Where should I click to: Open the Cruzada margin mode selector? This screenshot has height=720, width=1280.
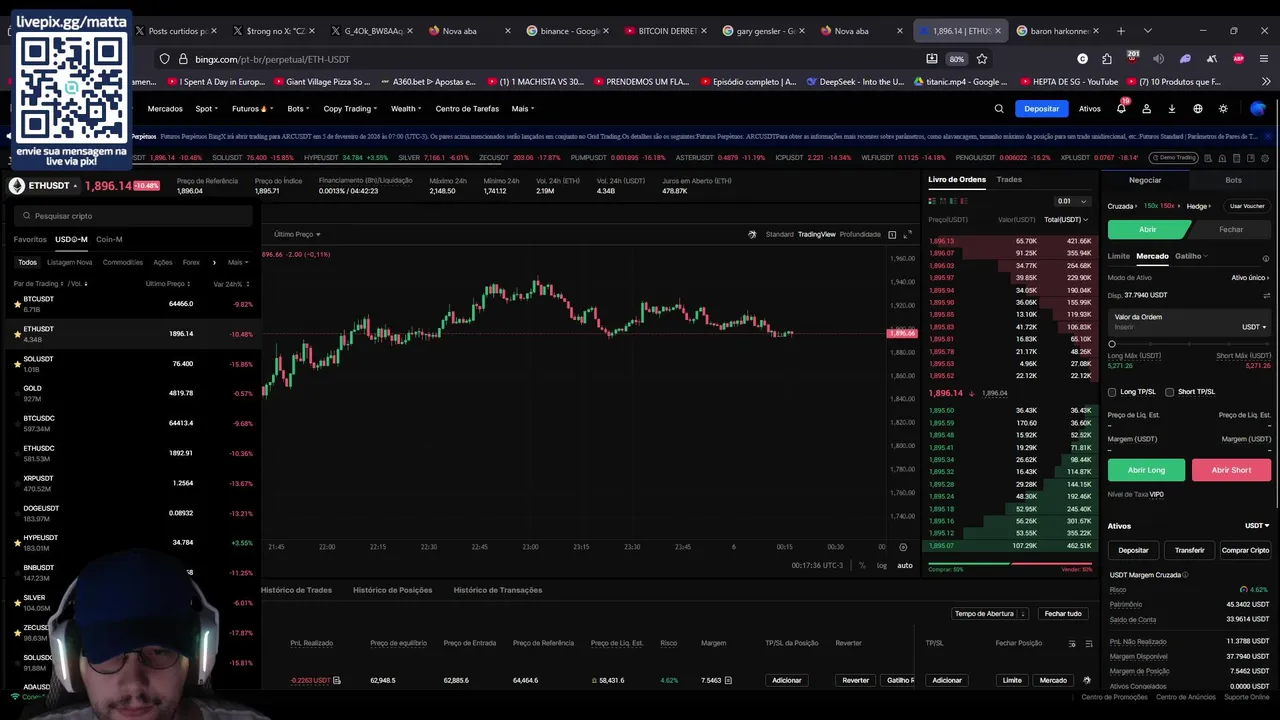tap(1123, 206)
